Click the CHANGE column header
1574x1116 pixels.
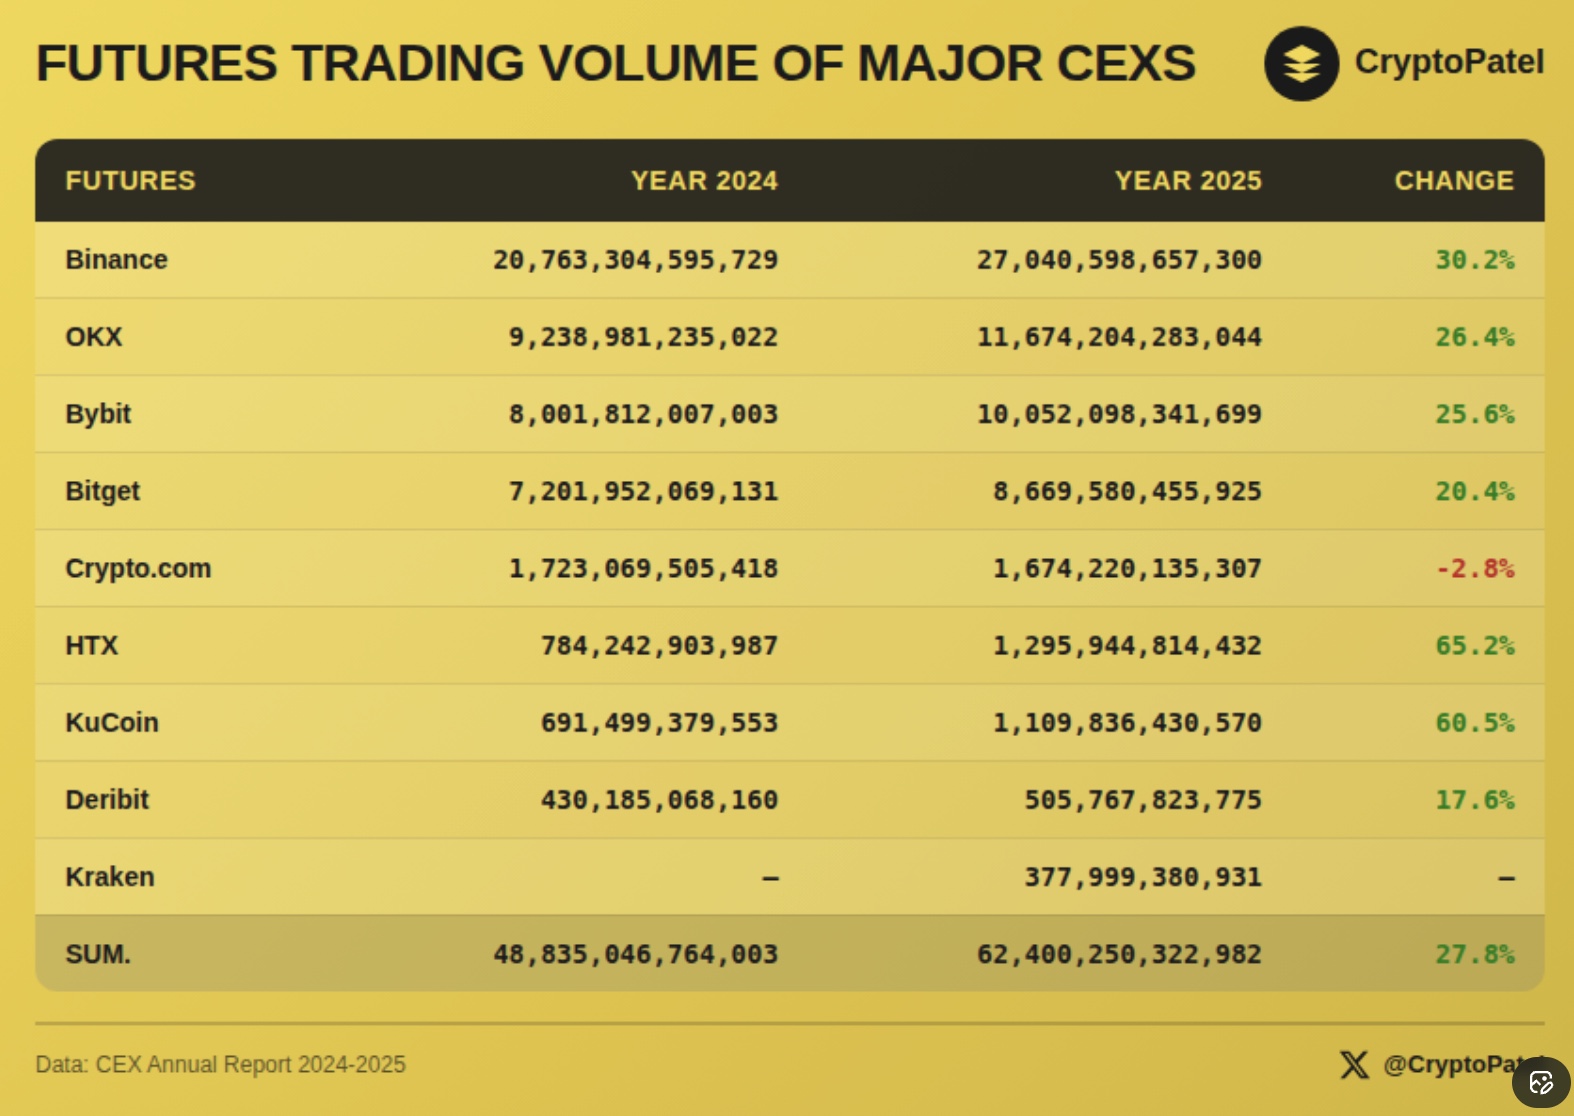tap(1453, 181)
